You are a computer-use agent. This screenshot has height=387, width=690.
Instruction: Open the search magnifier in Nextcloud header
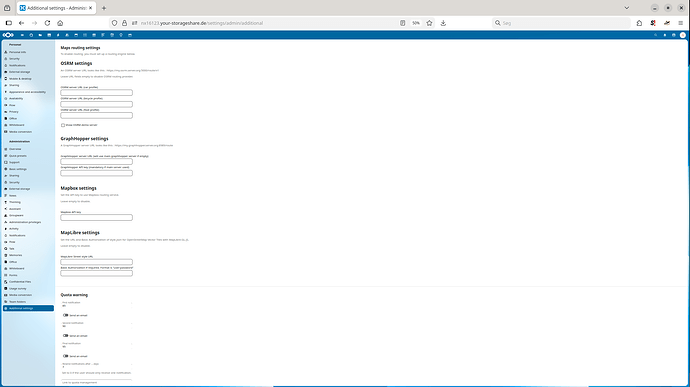tap(656, 35)
